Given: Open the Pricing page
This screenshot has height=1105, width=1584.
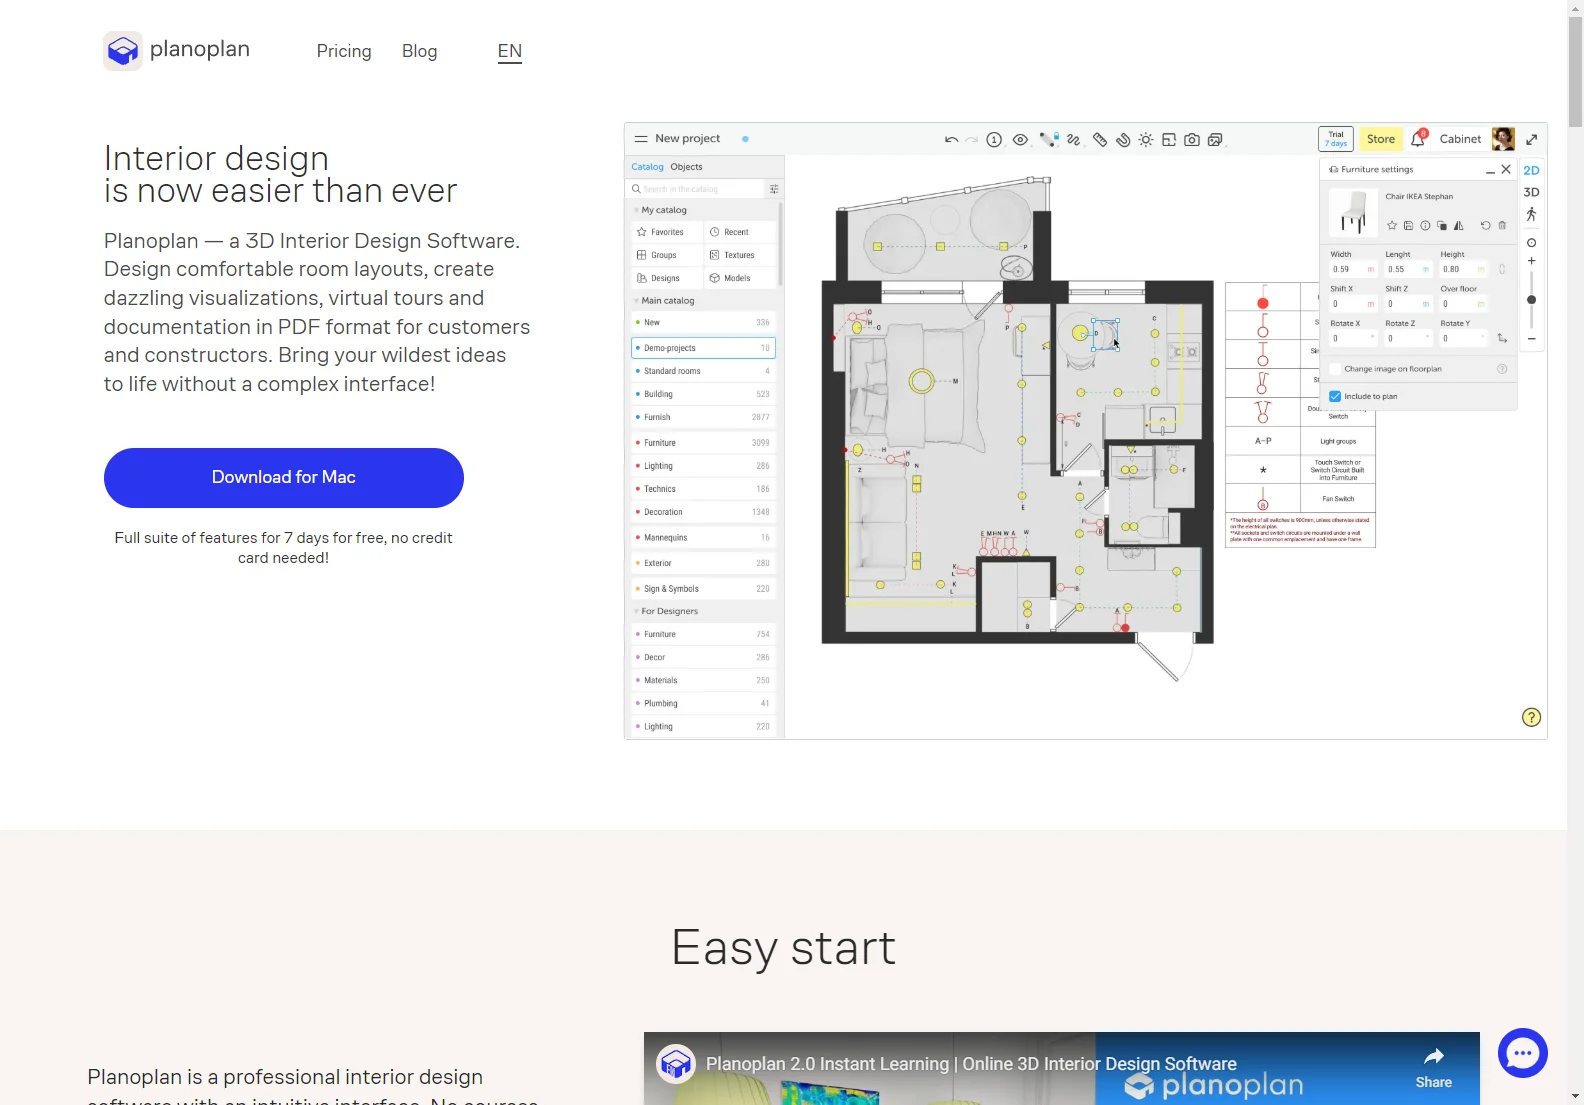Looking at the screenshot, I should 344,51.
